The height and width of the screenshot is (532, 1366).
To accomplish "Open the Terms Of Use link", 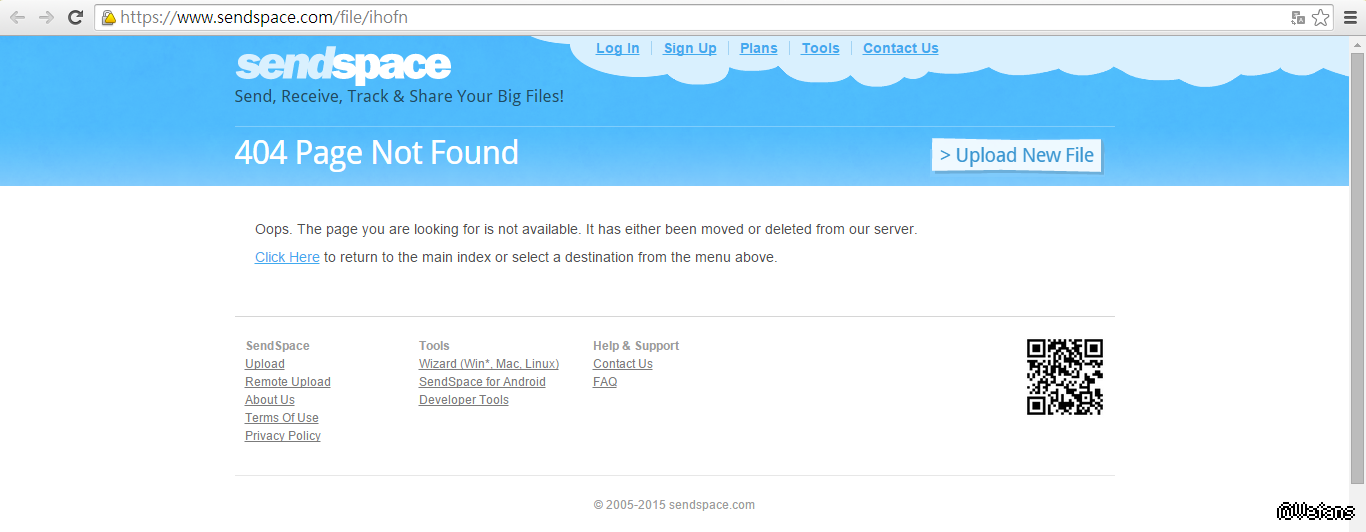I will [282, 418].
